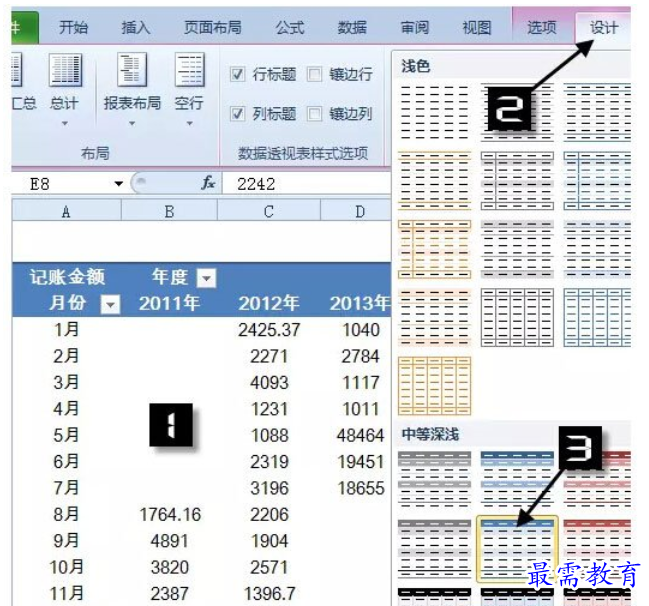Pick the orange bordered-column light style in third row
Image resolution: width=649 pixels, height=606 pixels.
tap(435, 249)
